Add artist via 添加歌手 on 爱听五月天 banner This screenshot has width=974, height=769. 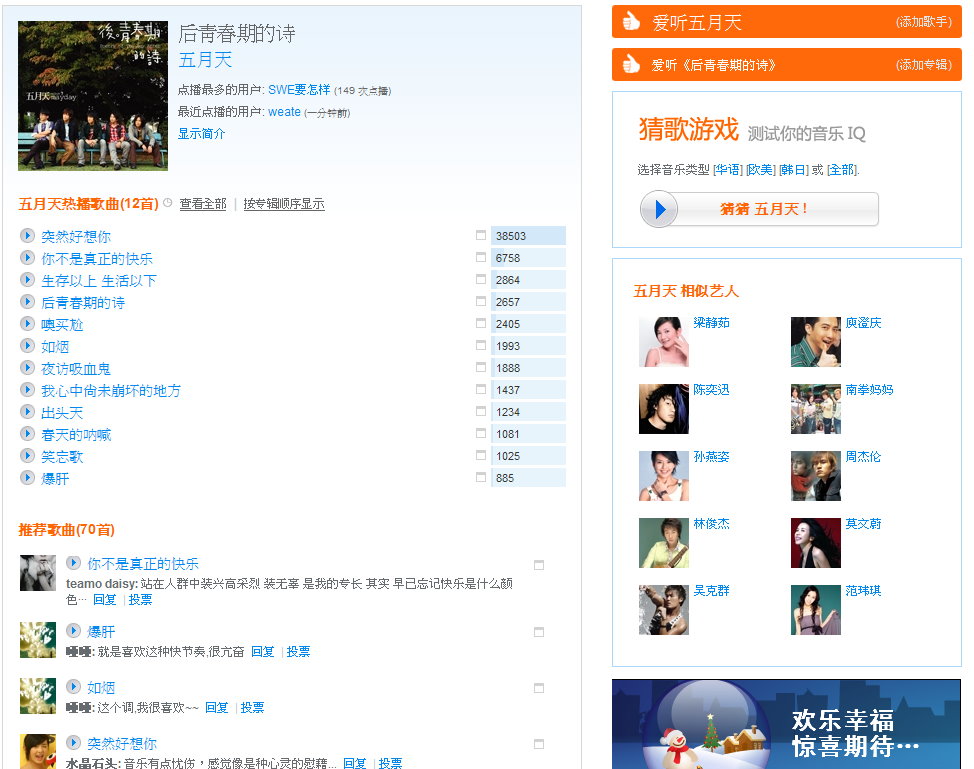coord(924,22)
